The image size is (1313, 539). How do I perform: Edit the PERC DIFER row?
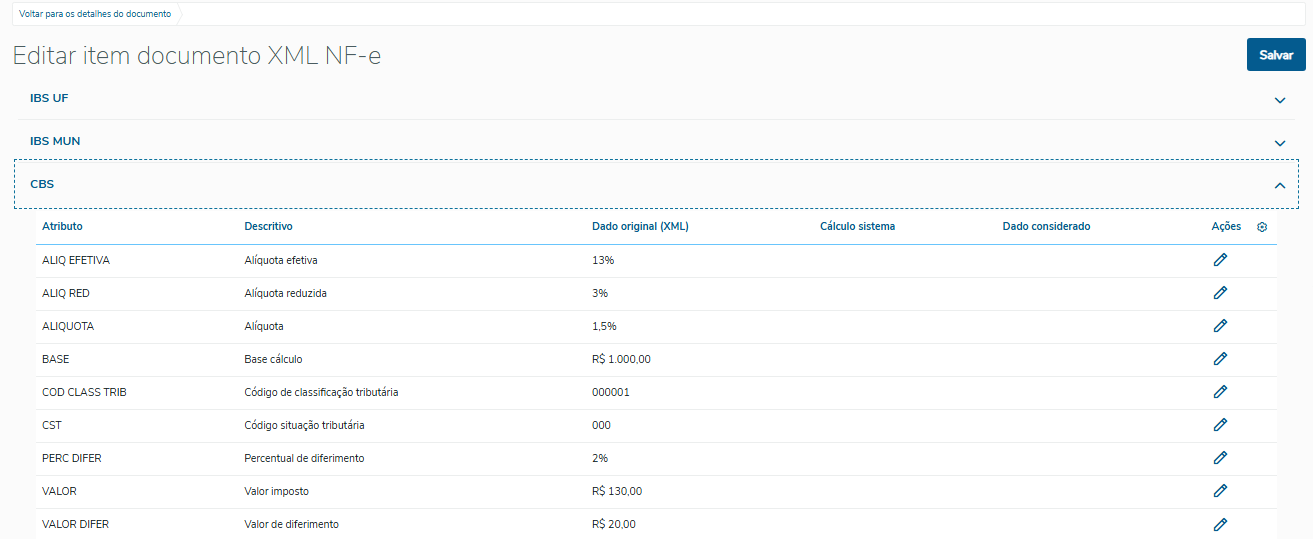[x=1220, y=458]
